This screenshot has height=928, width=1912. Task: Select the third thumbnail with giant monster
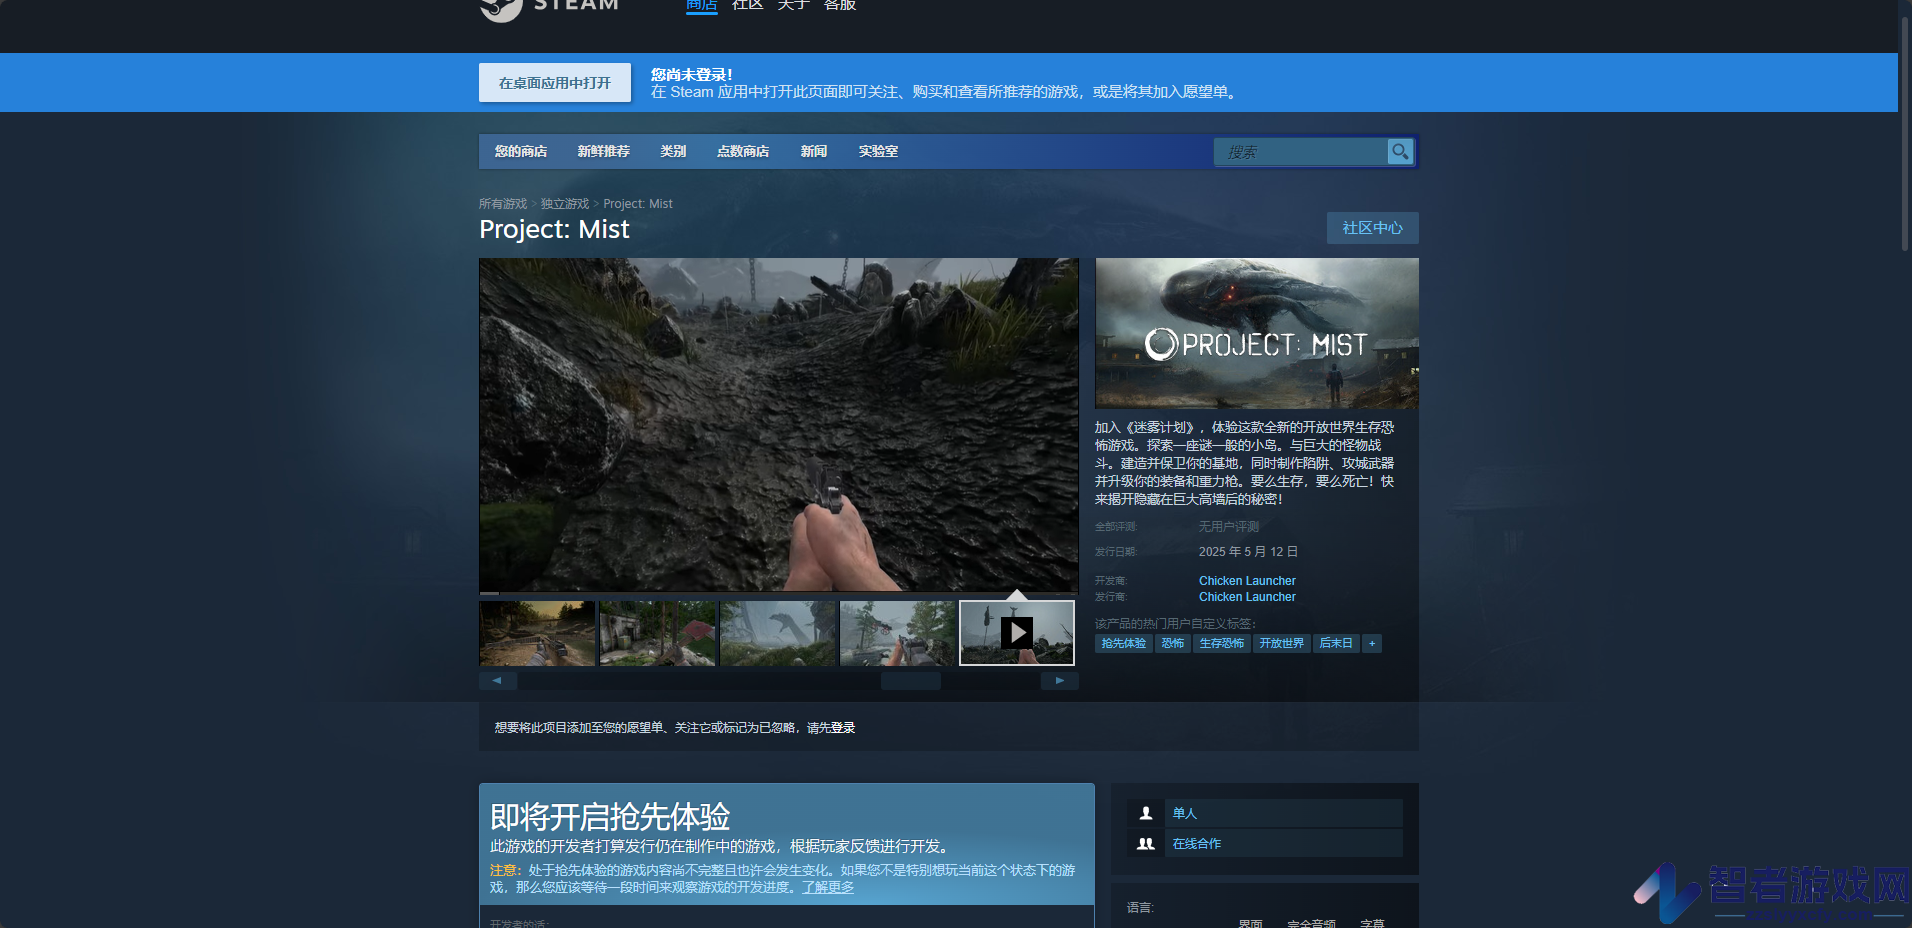click(777, 633)
